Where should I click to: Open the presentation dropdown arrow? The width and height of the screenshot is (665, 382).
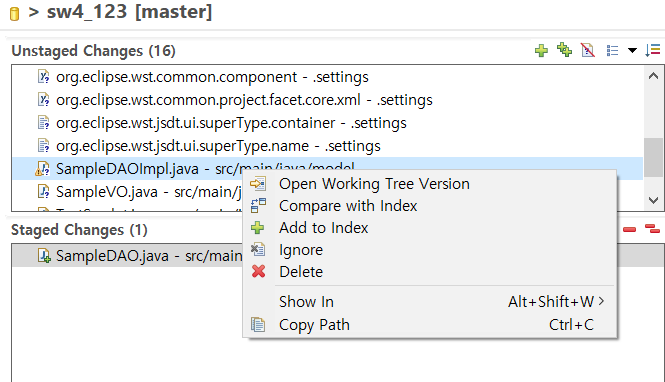click(x=632, y=50)
